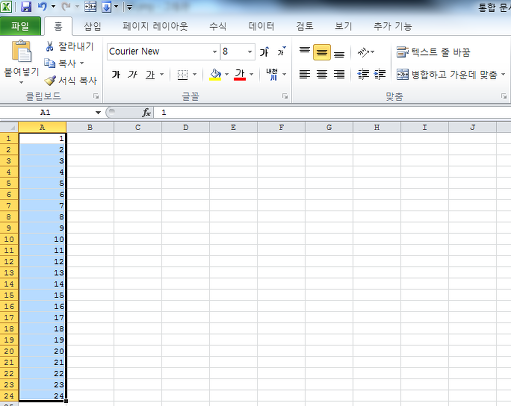Click the decrease font size icon
511x406 pixels.
[x=282, y=51]
